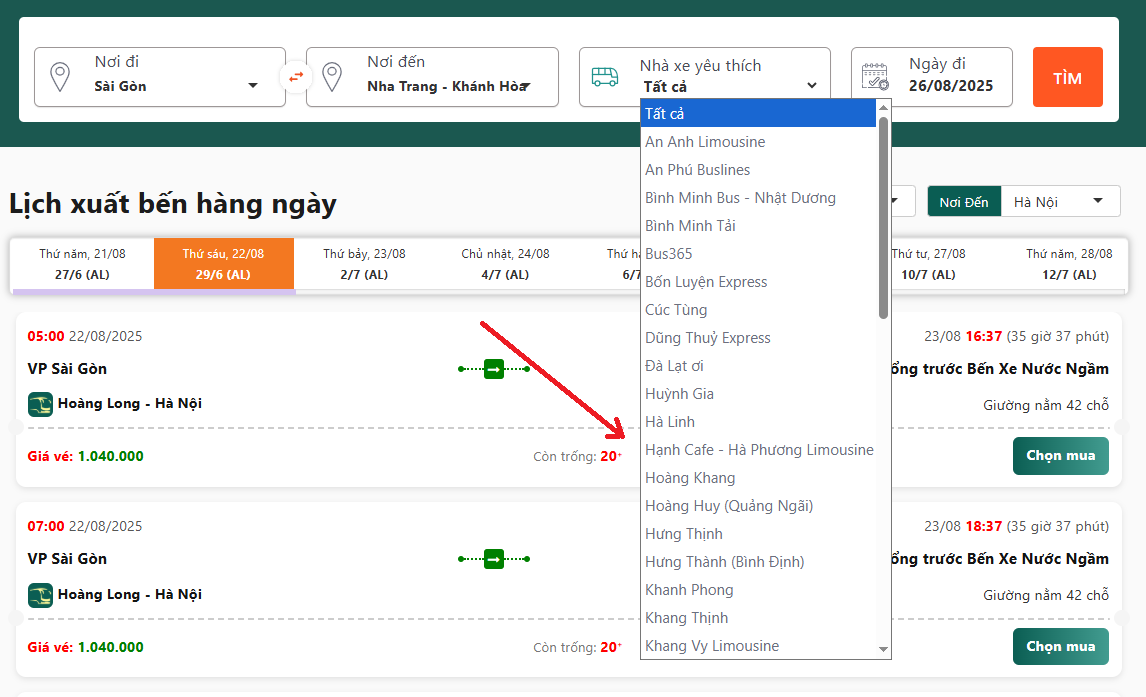1146x697 pixels.
Task: Select Hạnh Cafe - Hà Phương Limousine option
Action: point(758,450)
